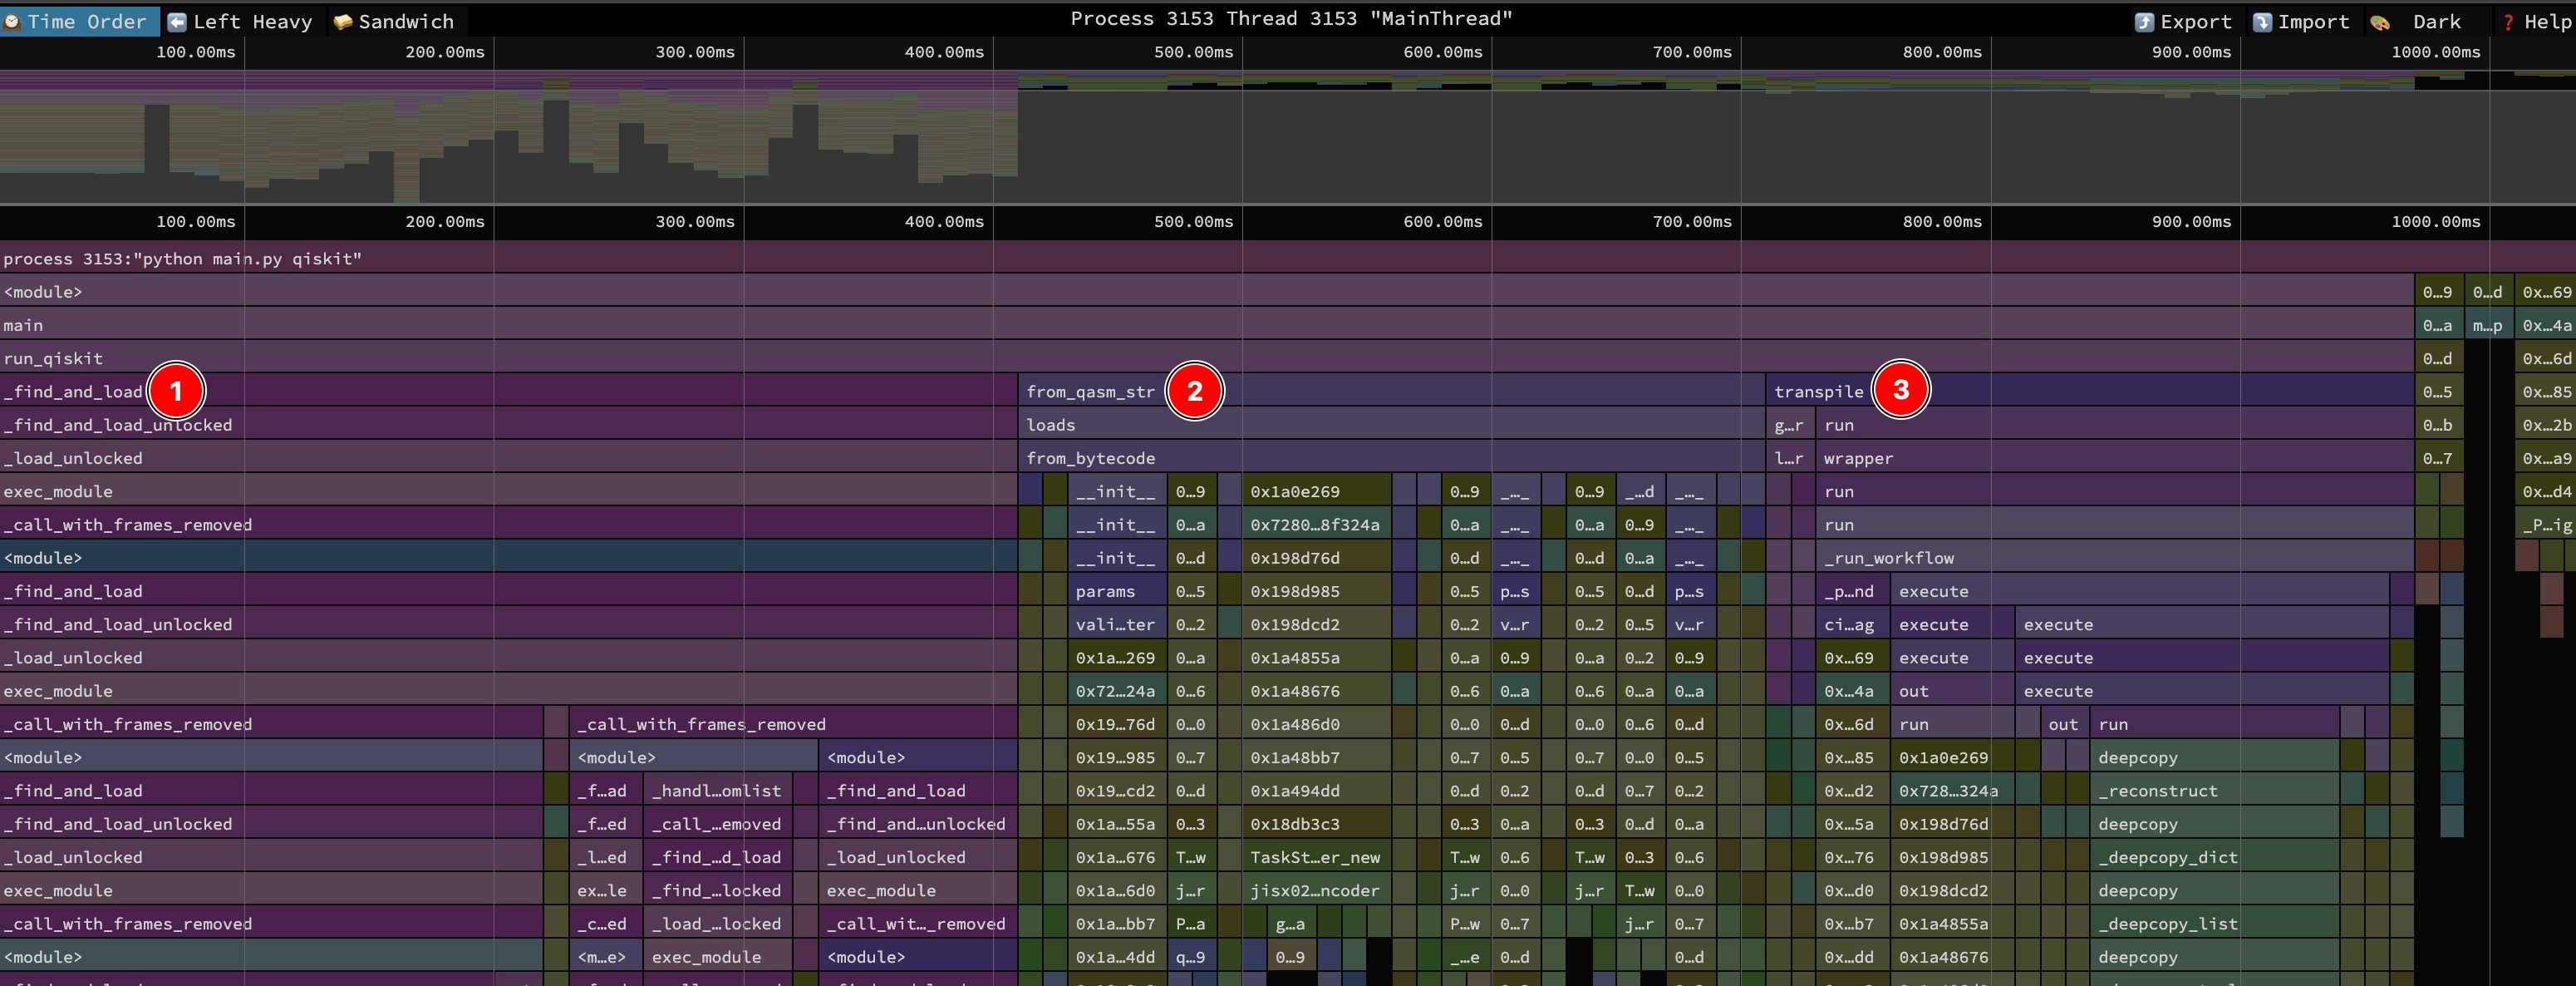Click the Import icon

pyautogui.click(x=2262, y=22)
